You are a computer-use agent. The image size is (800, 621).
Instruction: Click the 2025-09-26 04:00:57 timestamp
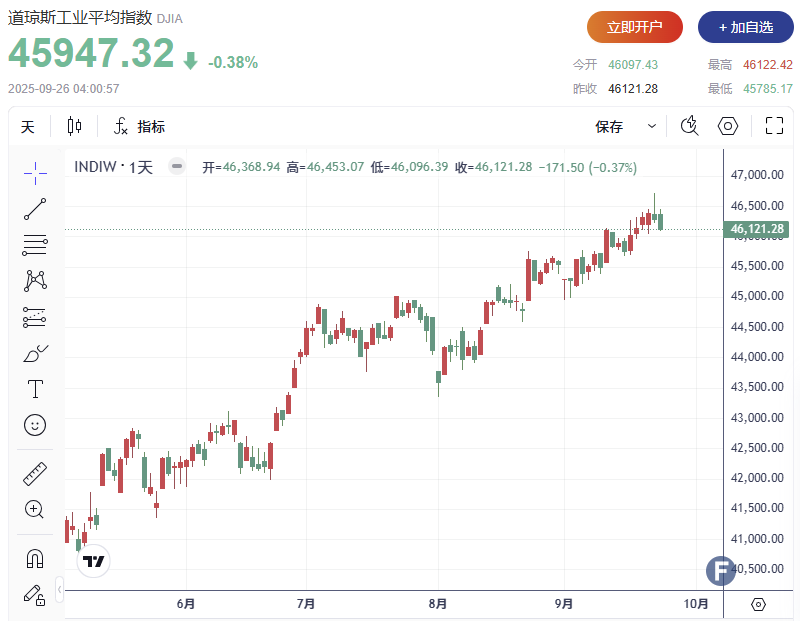click(64, 89)
